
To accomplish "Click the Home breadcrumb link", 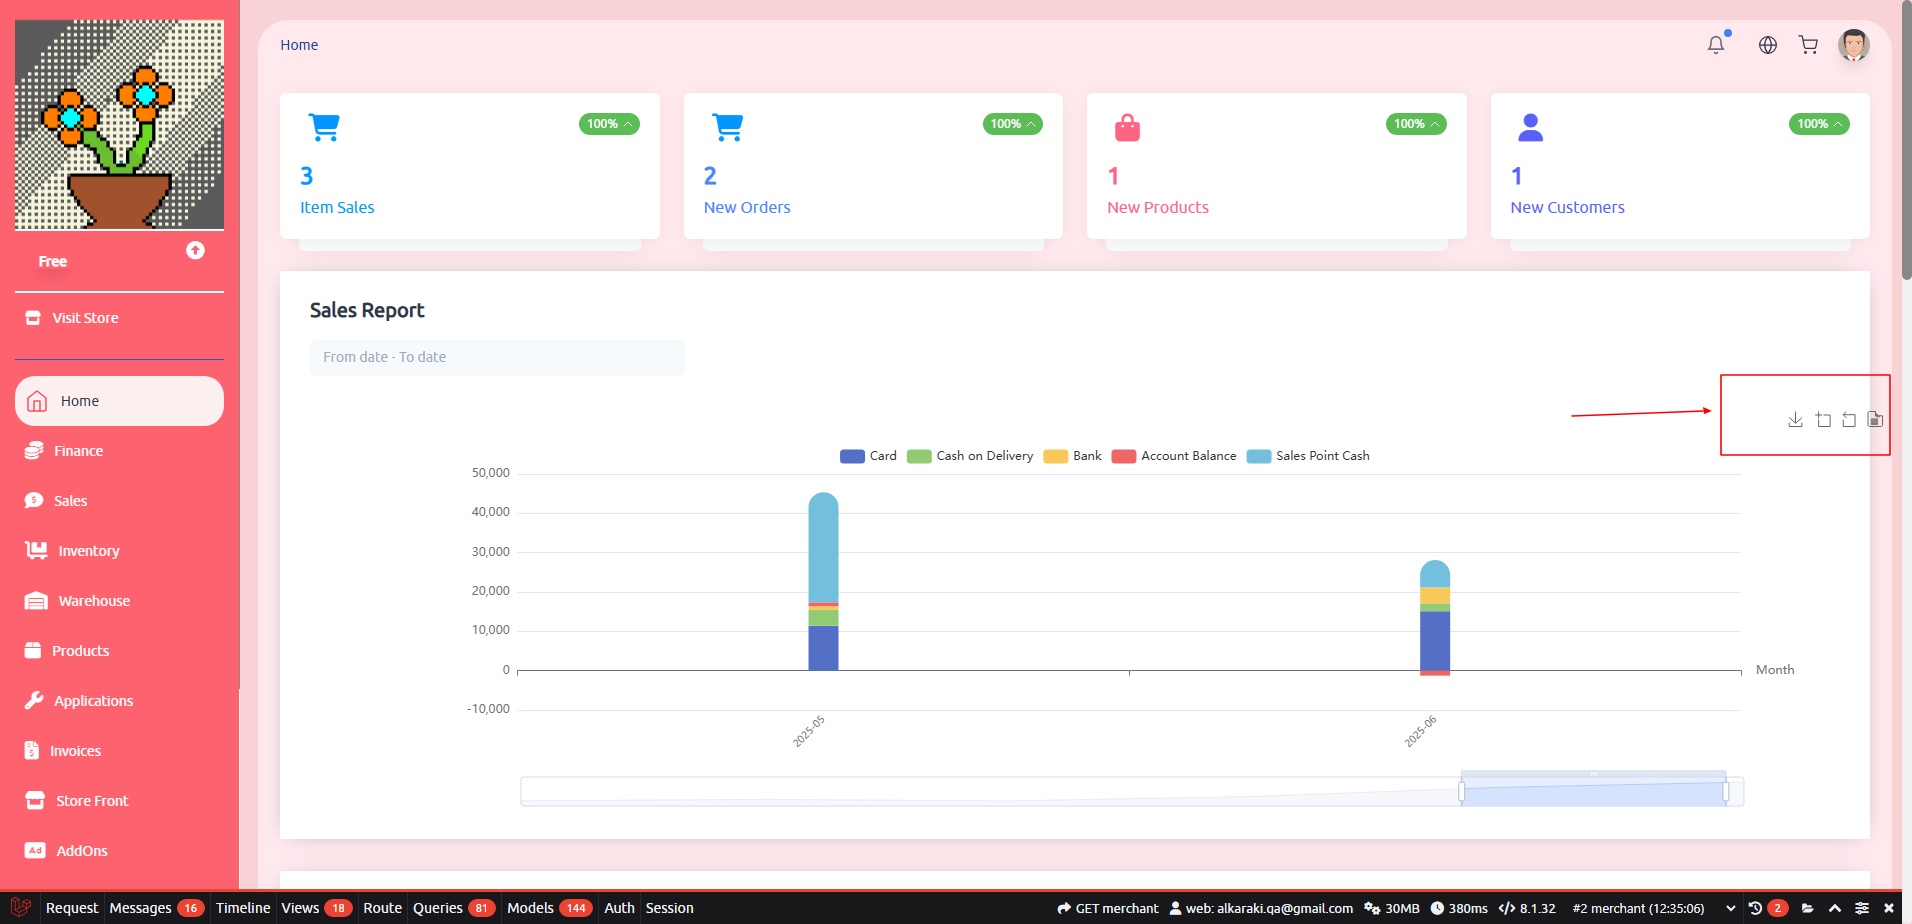I will [x=299, y=45].
